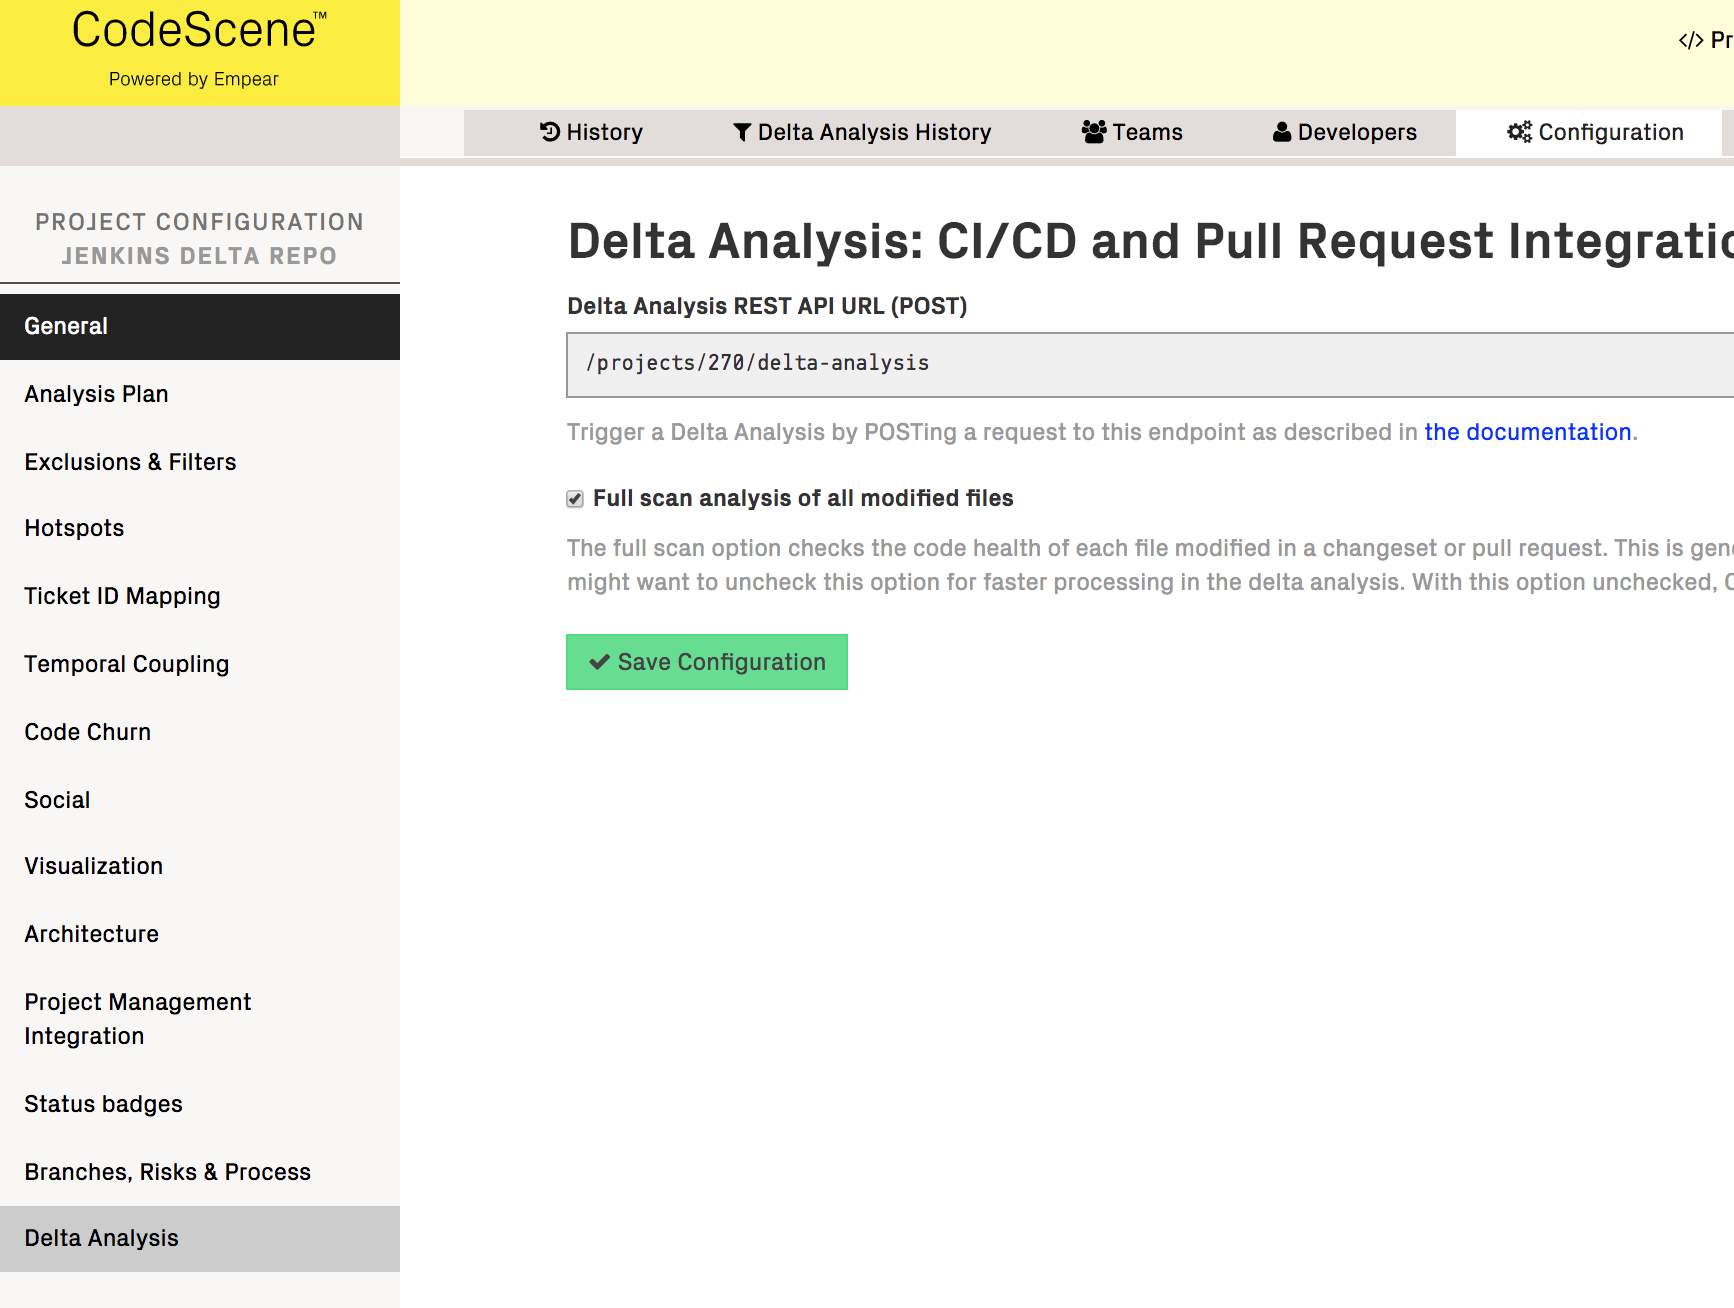Click the checkmark icon on Save Configuration
1734x1308 pixels.
(x=599, y=662)
